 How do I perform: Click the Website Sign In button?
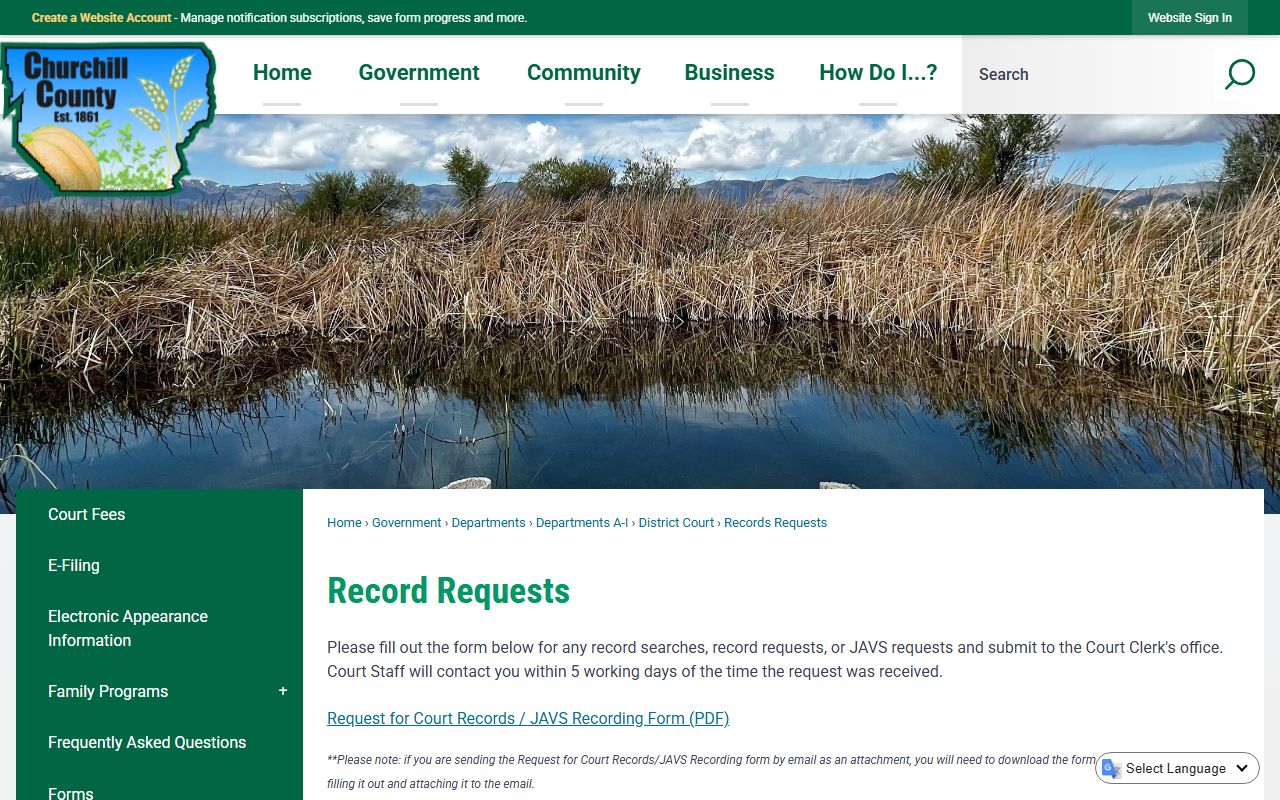pos(1189,18)
